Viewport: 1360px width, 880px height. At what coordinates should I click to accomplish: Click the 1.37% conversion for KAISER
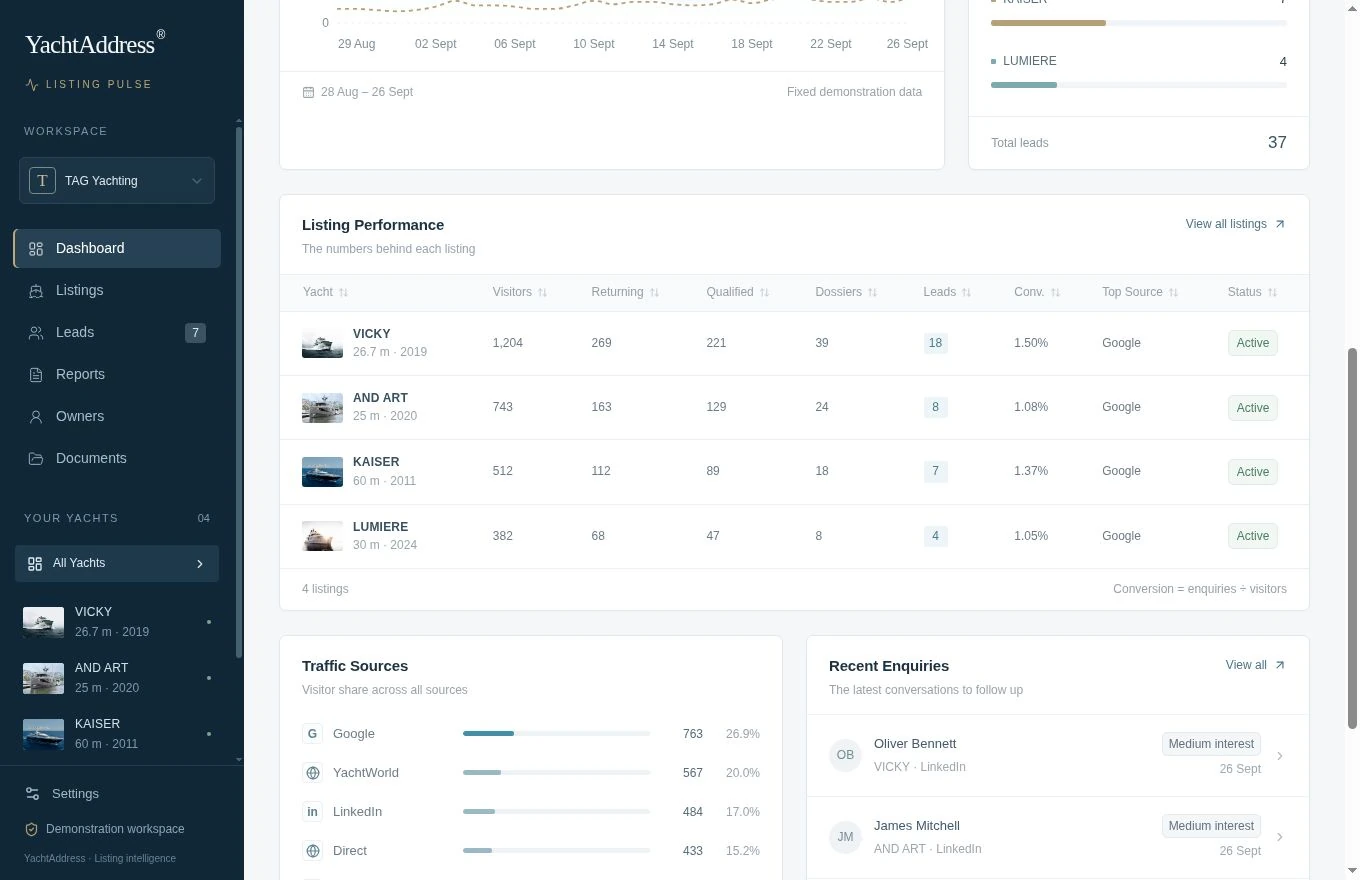tap(1031, 471)
